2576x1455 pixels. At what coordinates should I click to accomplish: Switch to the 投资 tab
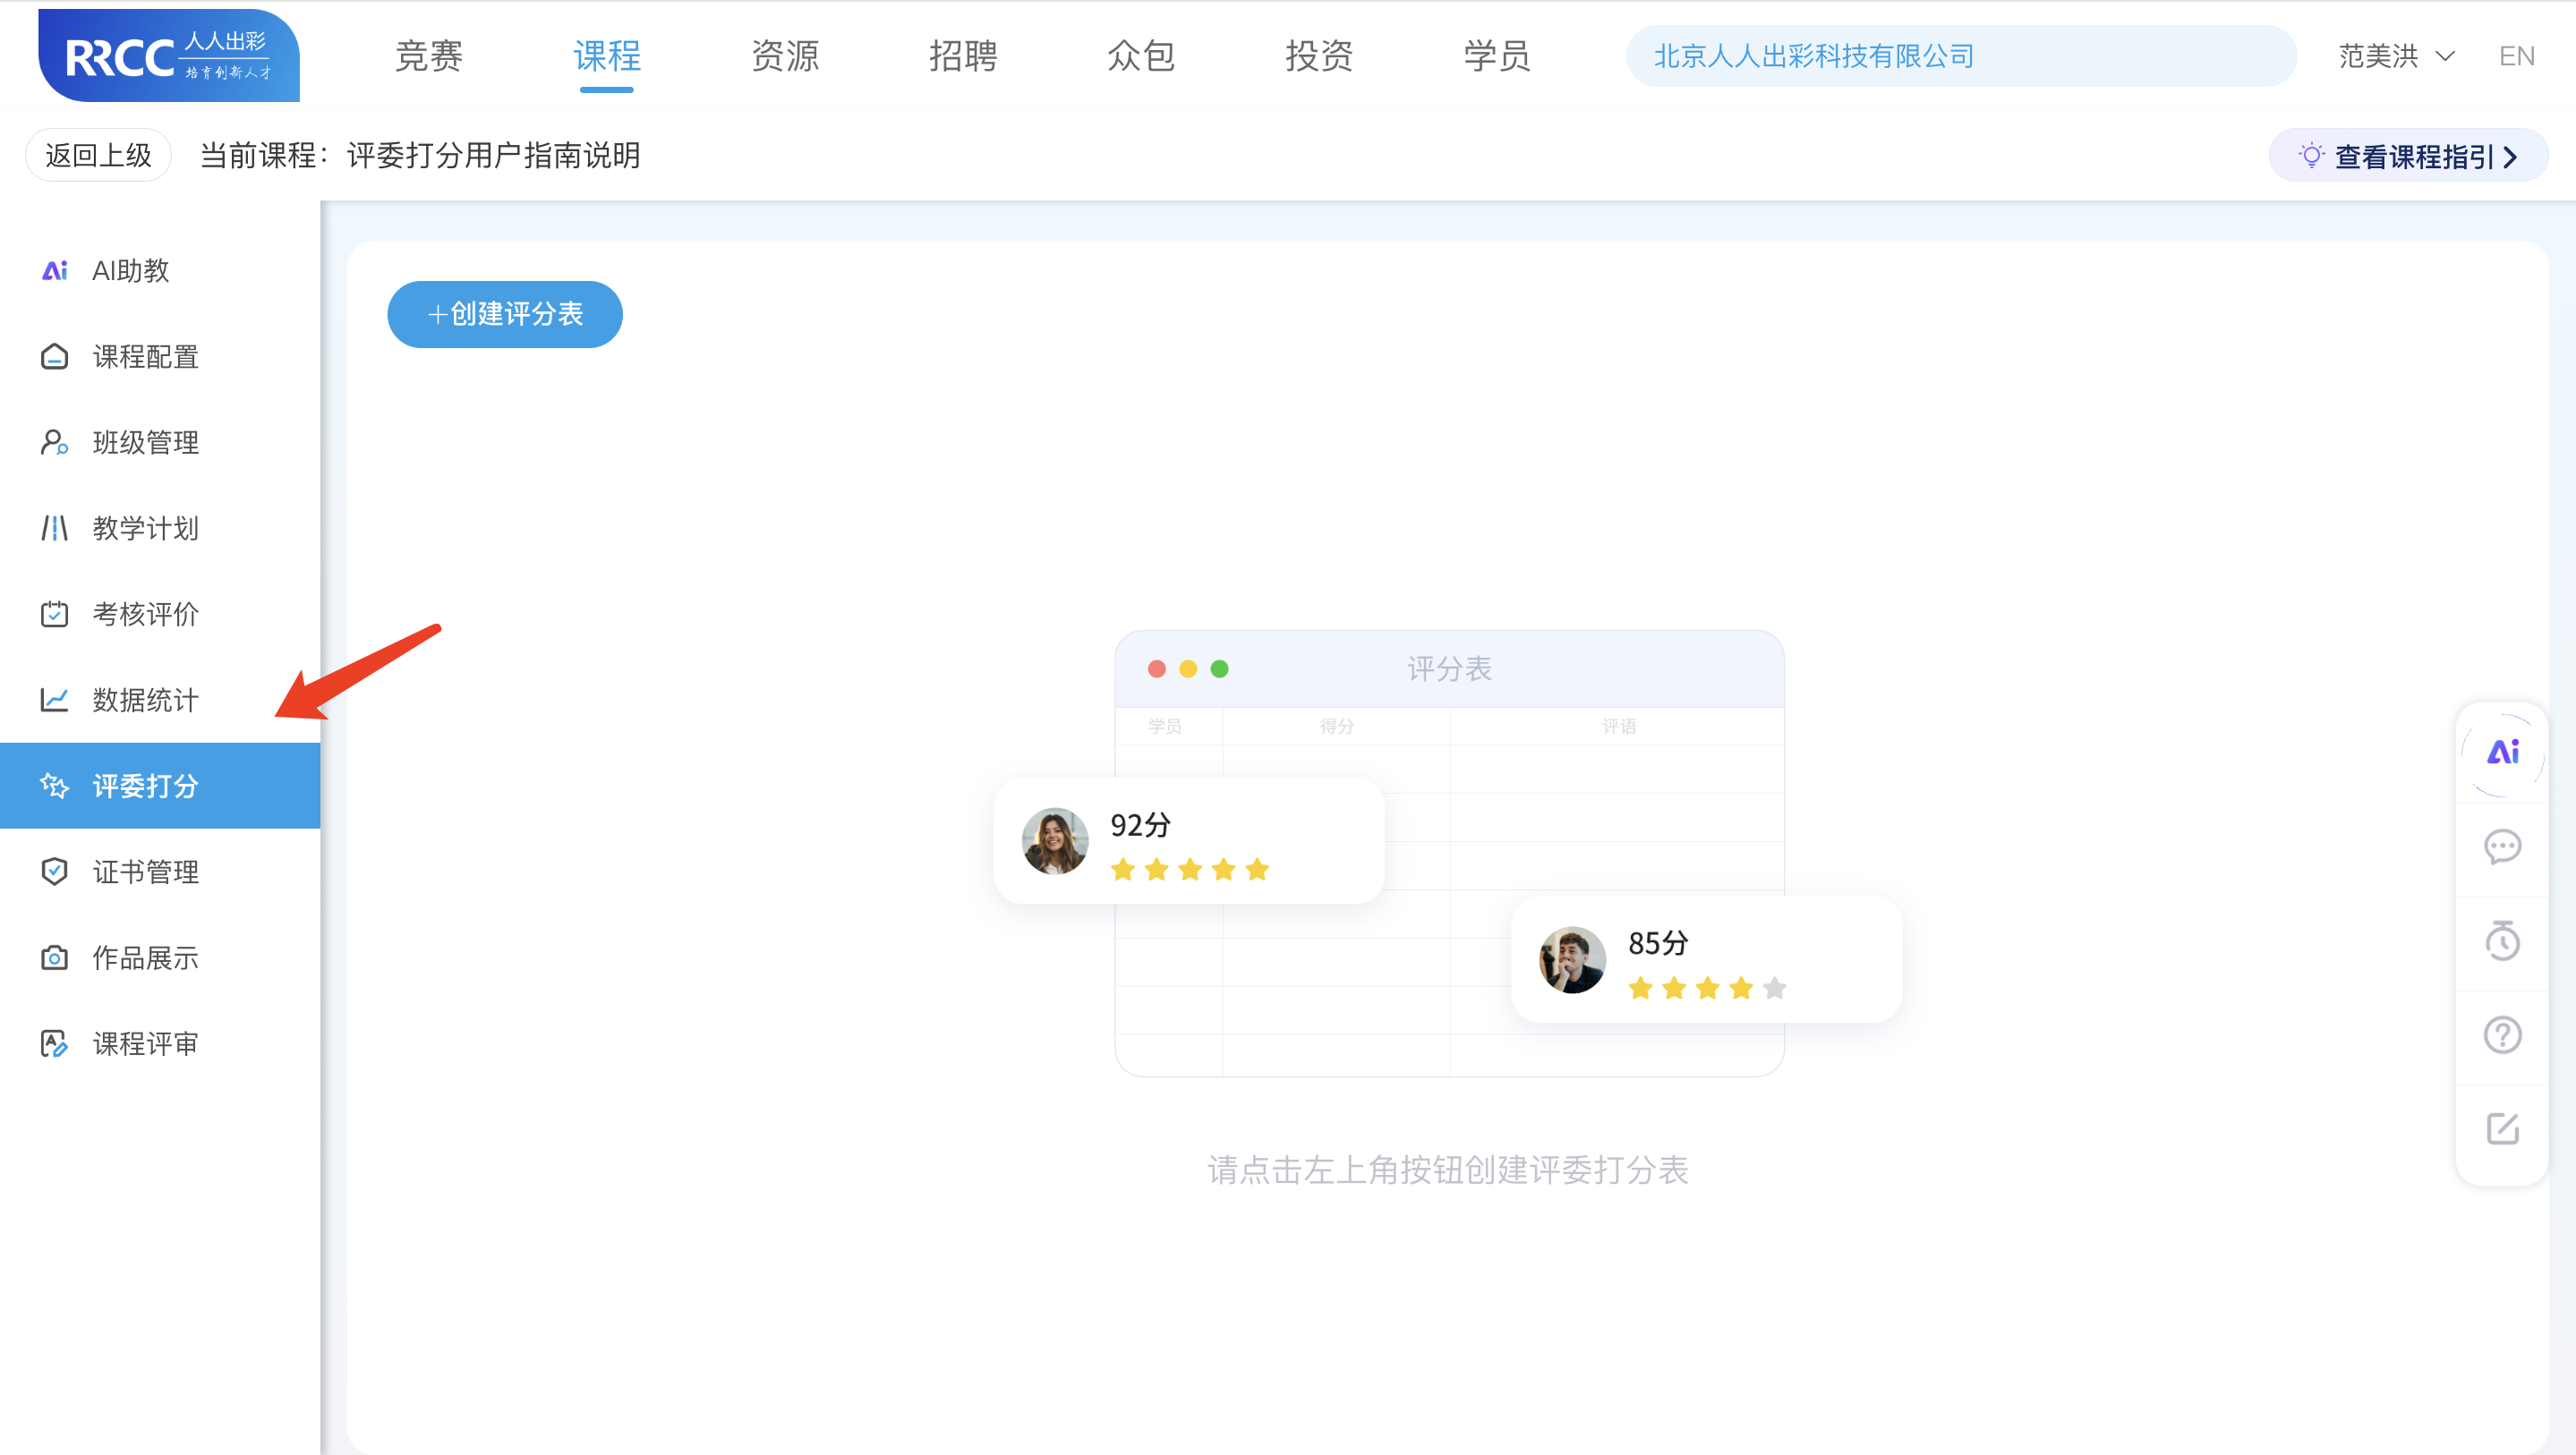[x=1319, y=56]
